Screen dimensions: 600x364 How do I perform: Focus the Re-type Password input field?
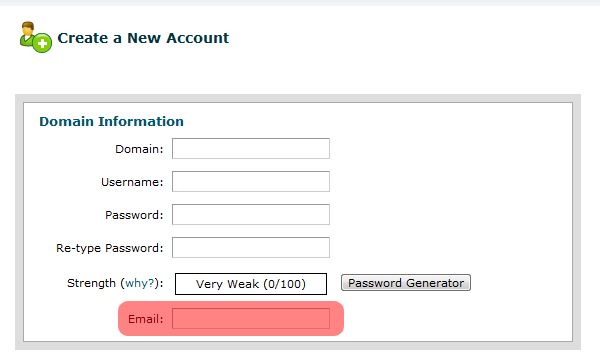click(x=251, y=247)
